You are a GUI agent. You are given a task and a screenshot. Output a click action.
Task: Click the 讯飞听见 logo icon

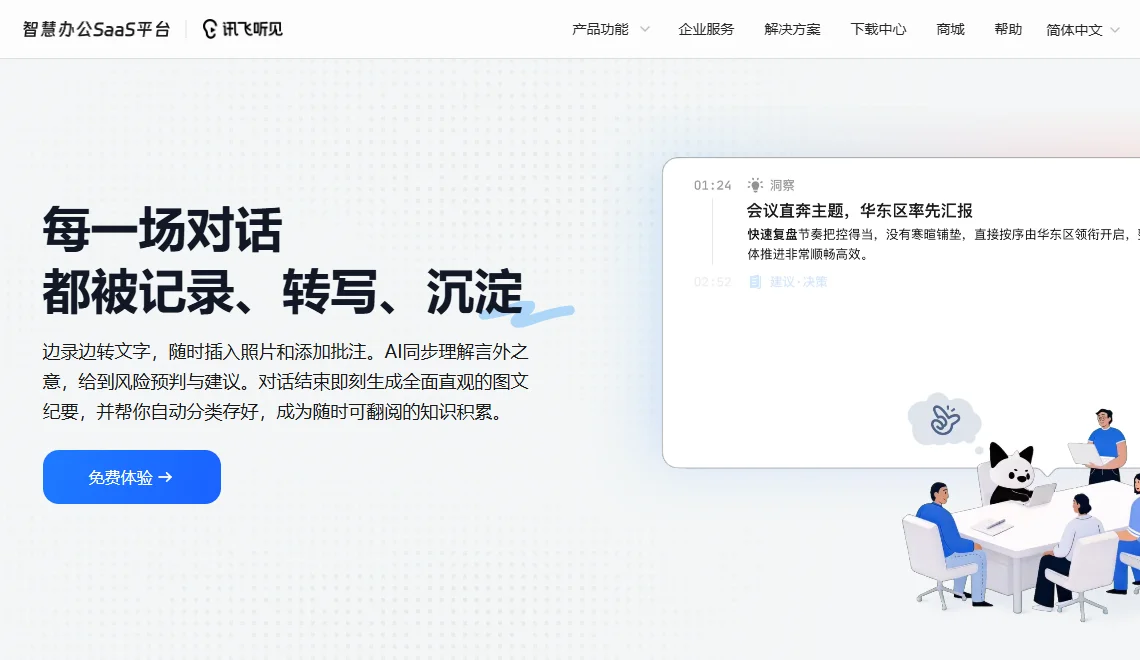click(209, 29)
